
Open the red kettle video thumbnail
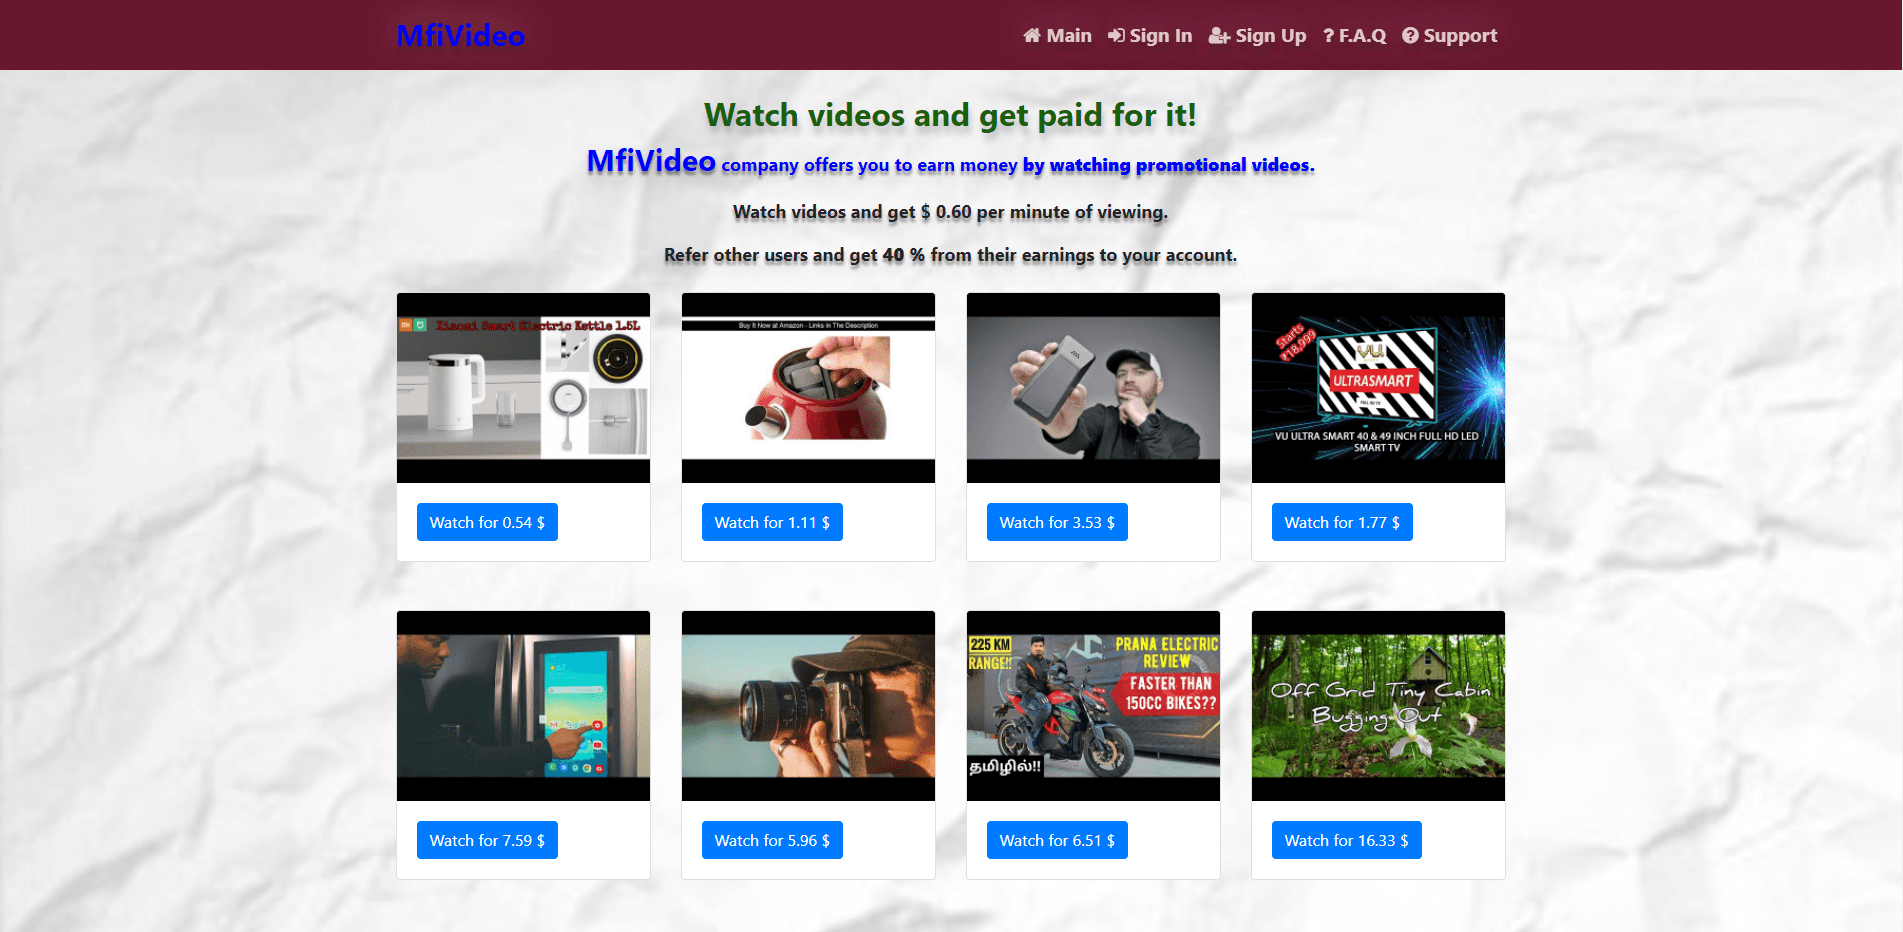click(x=808, y=388)
